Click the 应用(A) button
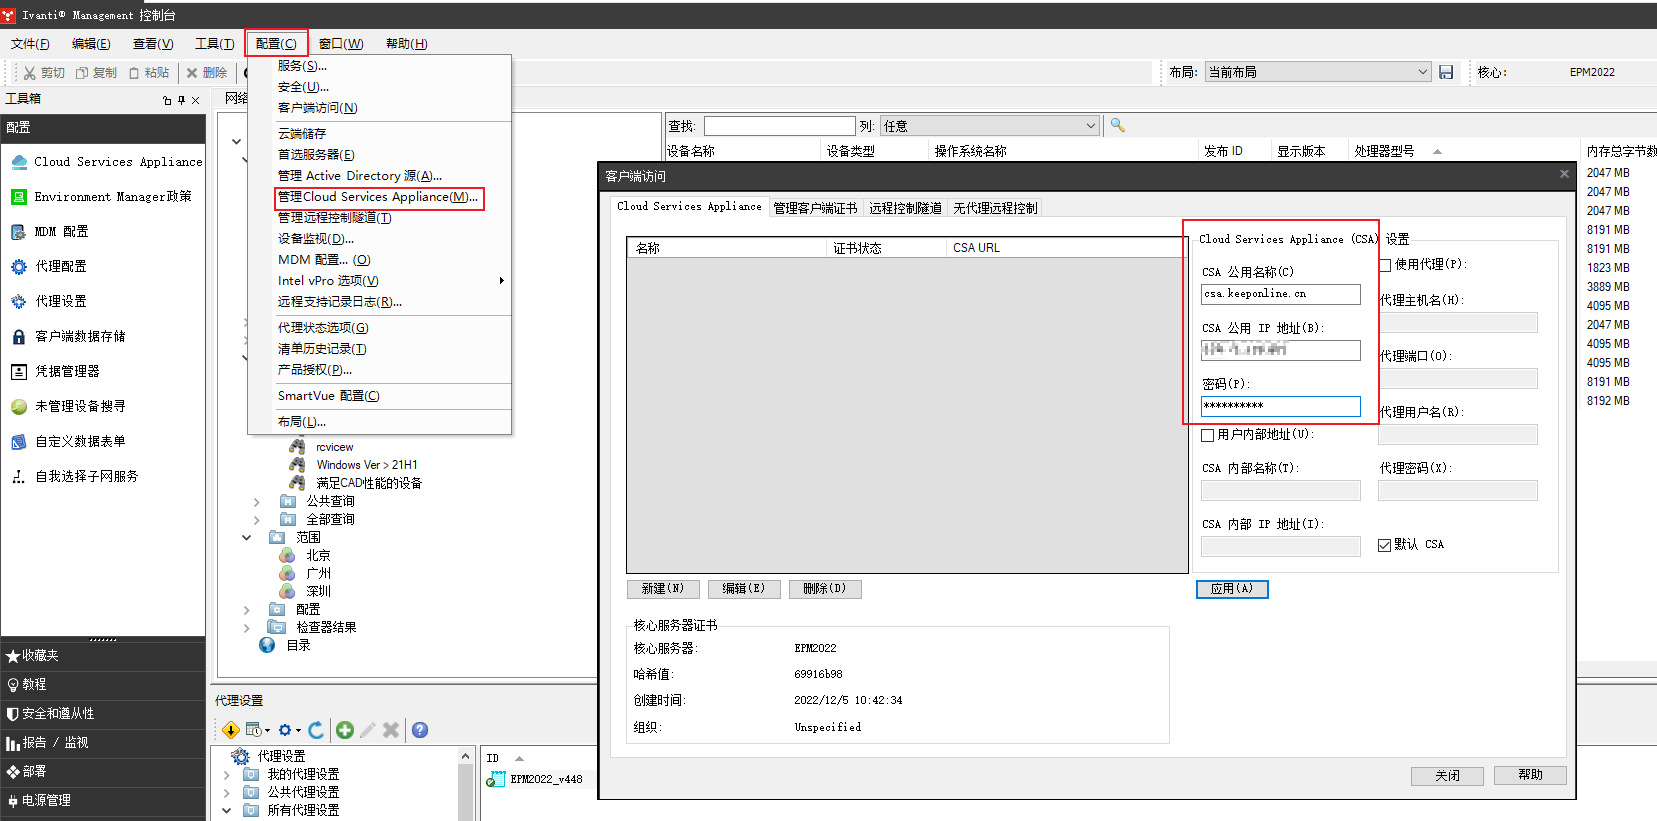 pyautogui.click(x=1232, y=589)
